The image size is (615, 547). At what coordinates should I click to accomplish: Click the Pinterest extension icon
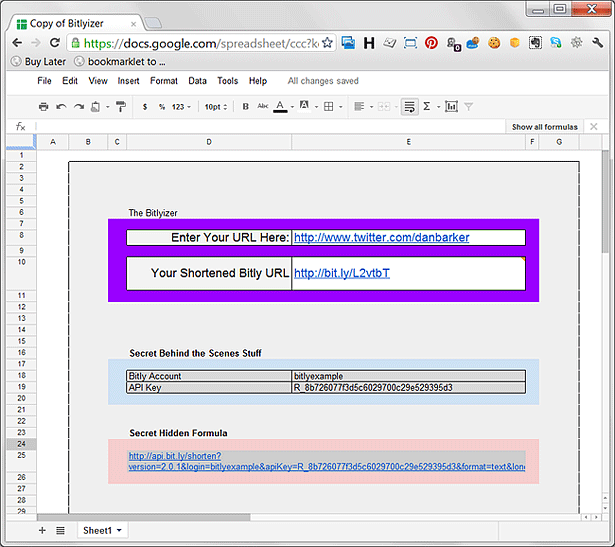pos(431,42)
